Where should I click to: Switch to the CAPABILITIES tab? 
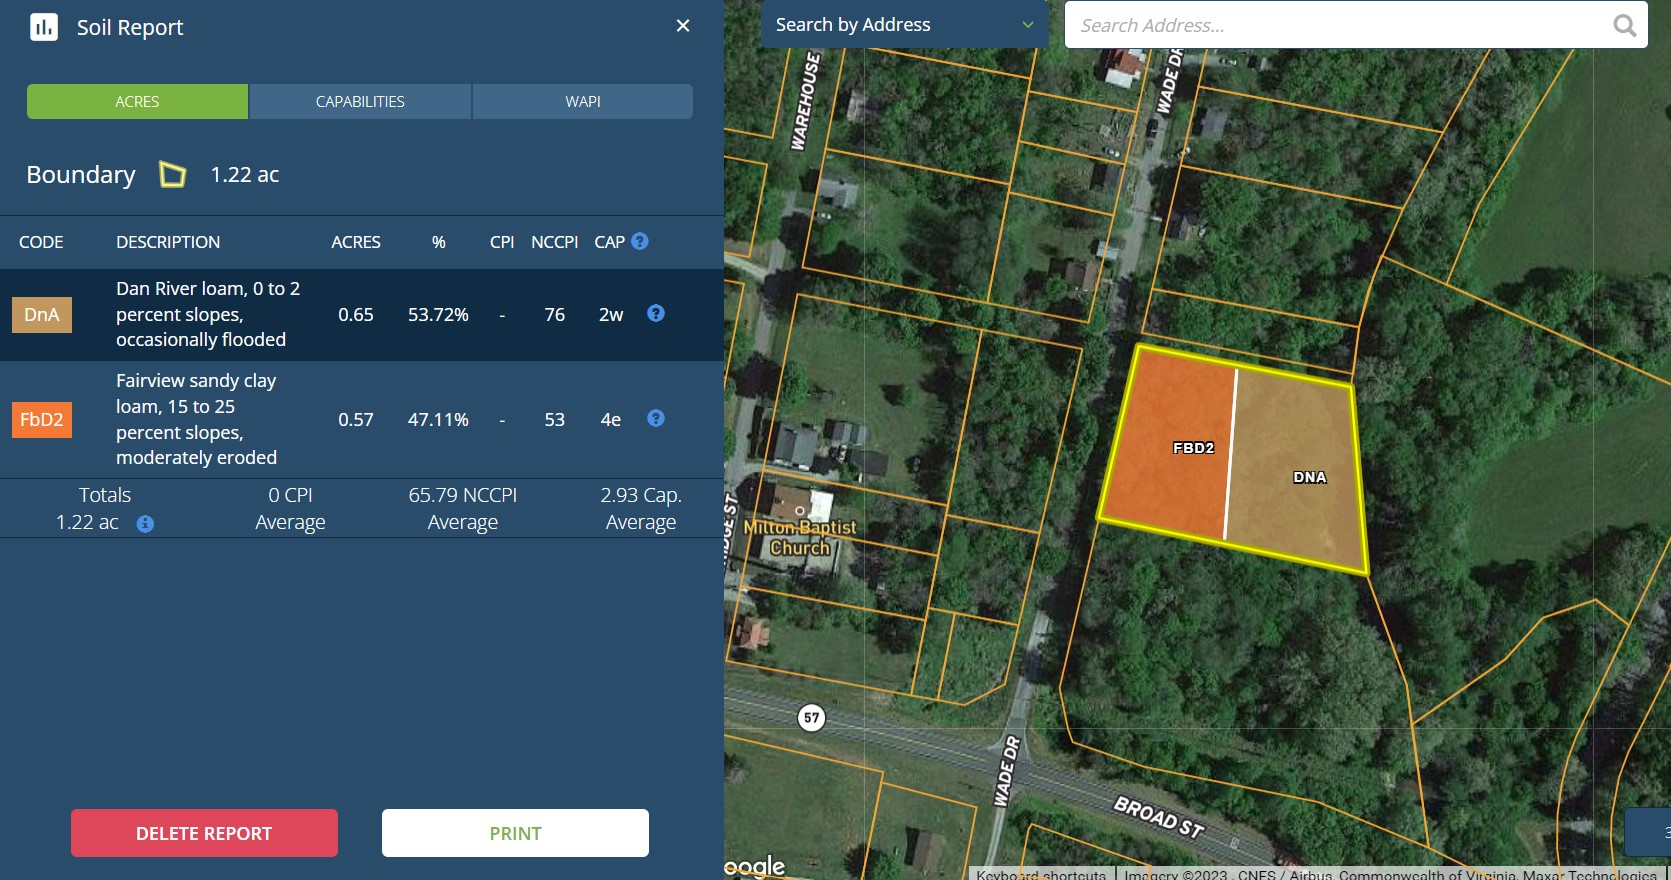click(360, 102)
